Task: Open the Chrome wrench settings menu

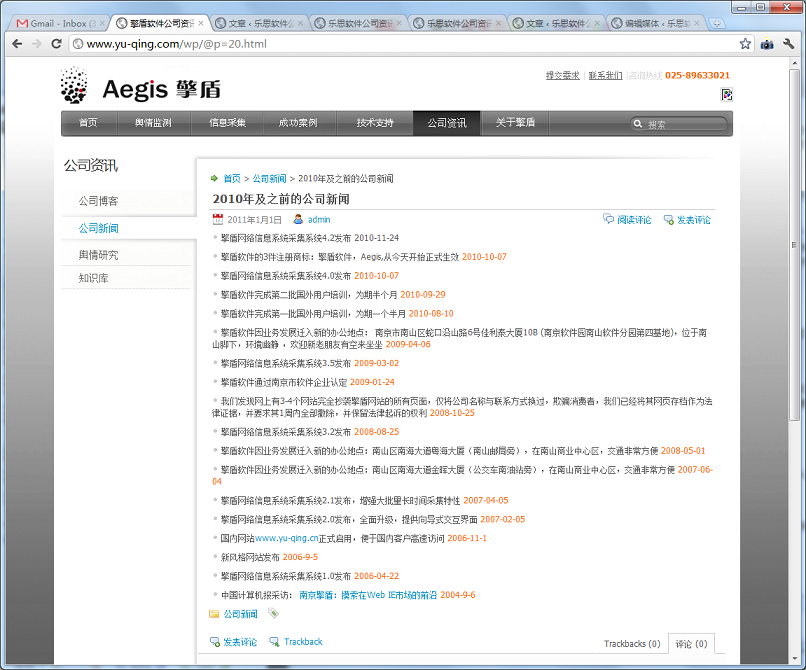Action: pyautogui.click(x=788, y=44)
